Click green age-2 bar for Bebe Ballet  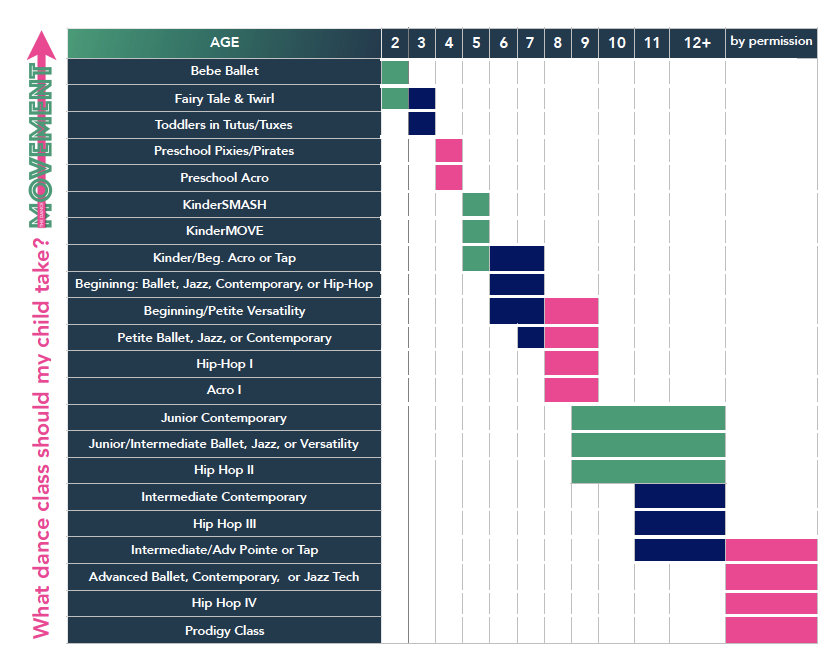click(395, 72)
